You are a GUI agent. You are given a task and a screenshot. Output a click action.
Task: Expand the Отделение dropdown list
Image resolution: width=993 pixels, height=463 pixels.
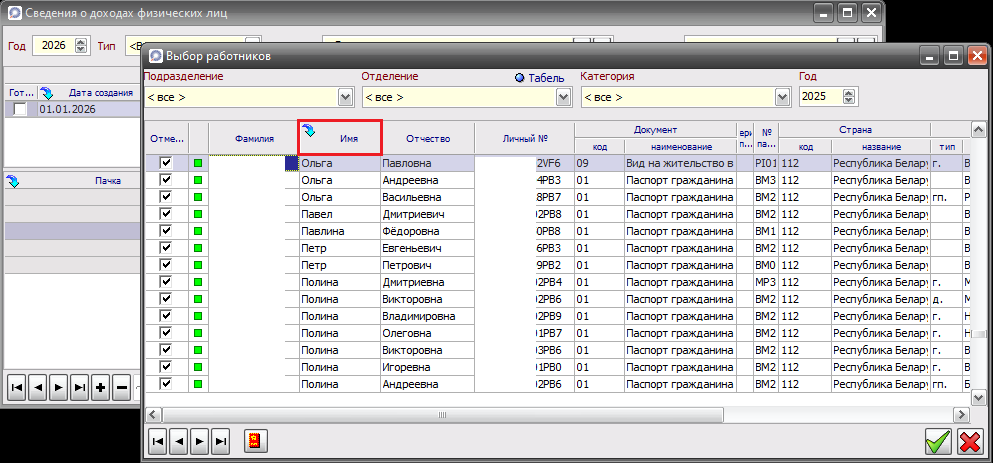pyautogui.click(x=563, y=97)
